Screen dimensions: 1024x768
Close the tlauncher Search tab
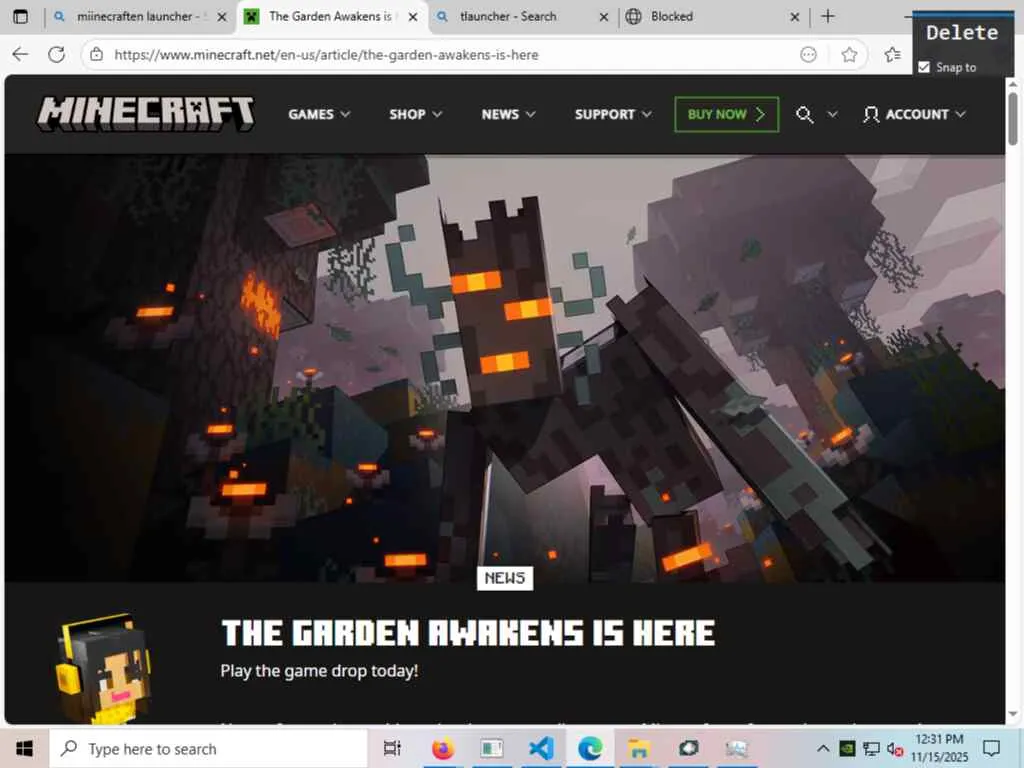tap(603, 17)
